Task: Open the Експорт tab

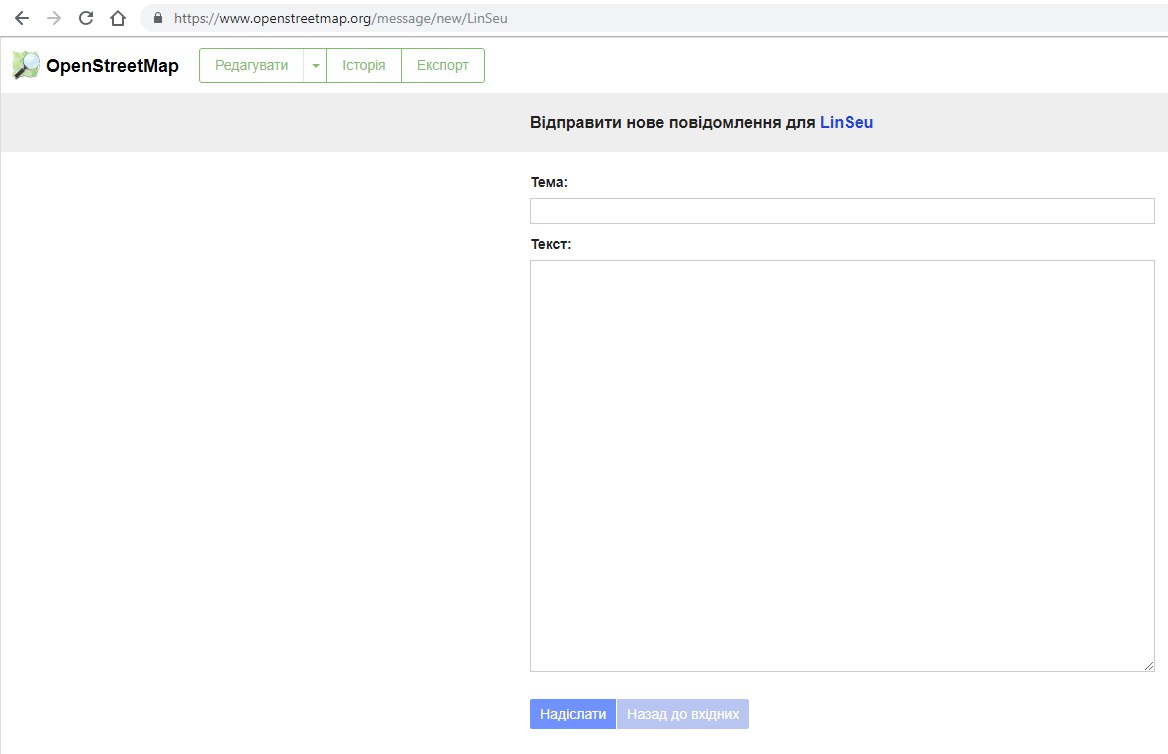Action: pos(442,66)
